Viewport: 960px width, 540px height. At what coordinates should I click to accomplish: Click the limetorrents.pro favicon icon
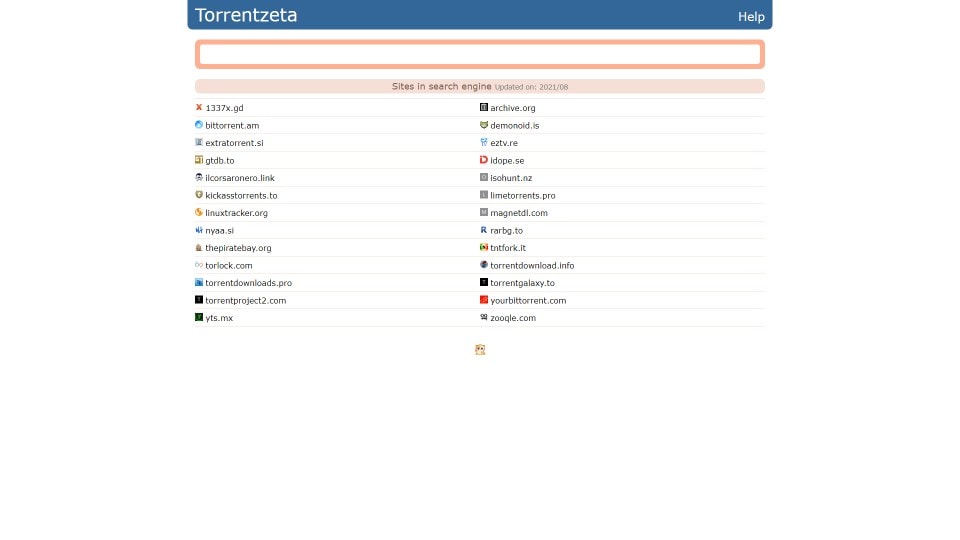coord(484,195)
